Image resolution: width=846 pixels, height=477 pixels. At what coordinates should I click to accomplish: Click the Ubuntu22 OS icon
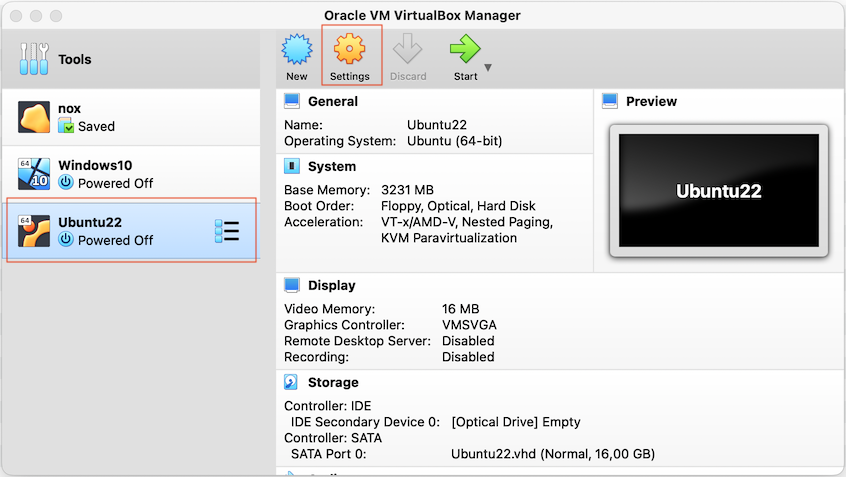(34, 231)
